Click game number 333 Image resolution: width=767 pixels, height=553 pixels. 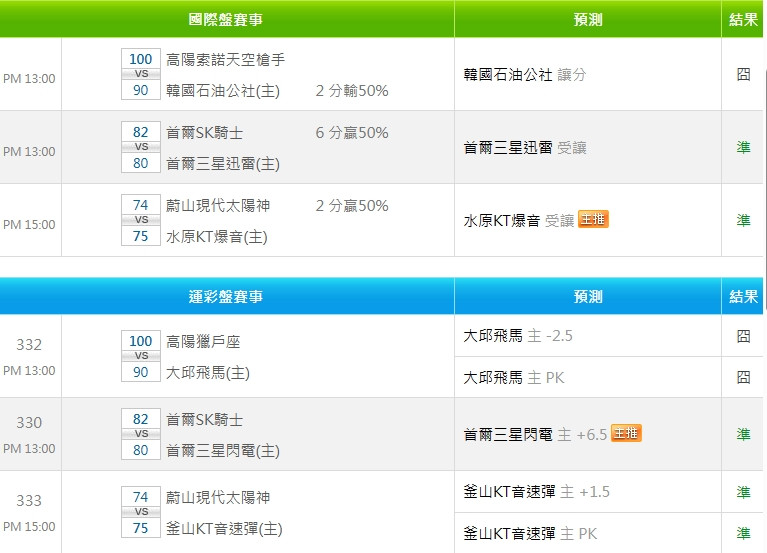(29, 501)
